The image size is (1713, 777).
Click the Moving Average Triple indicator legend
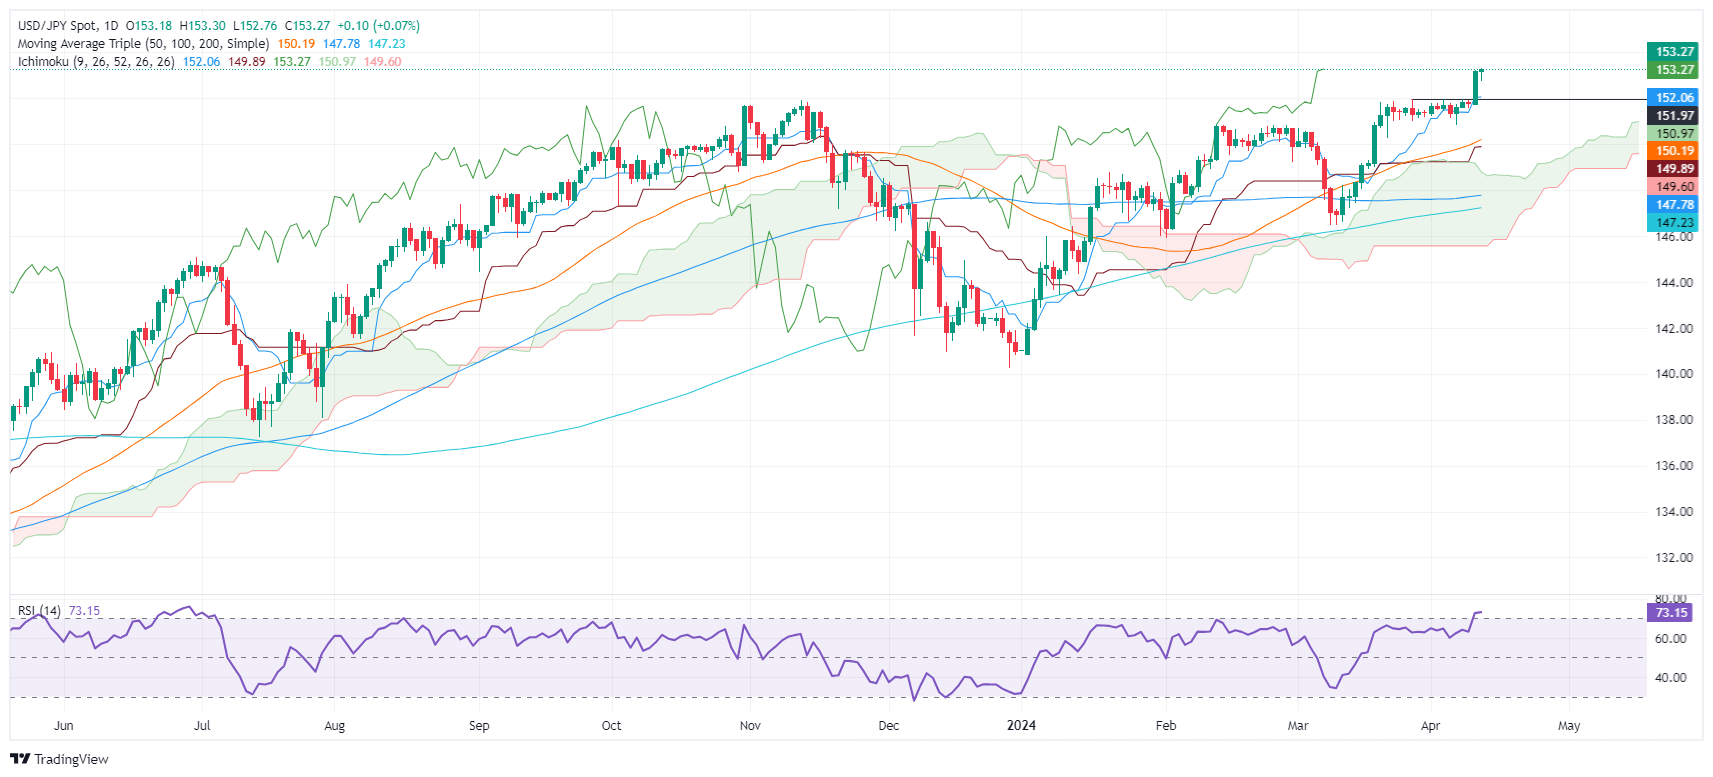143,44
